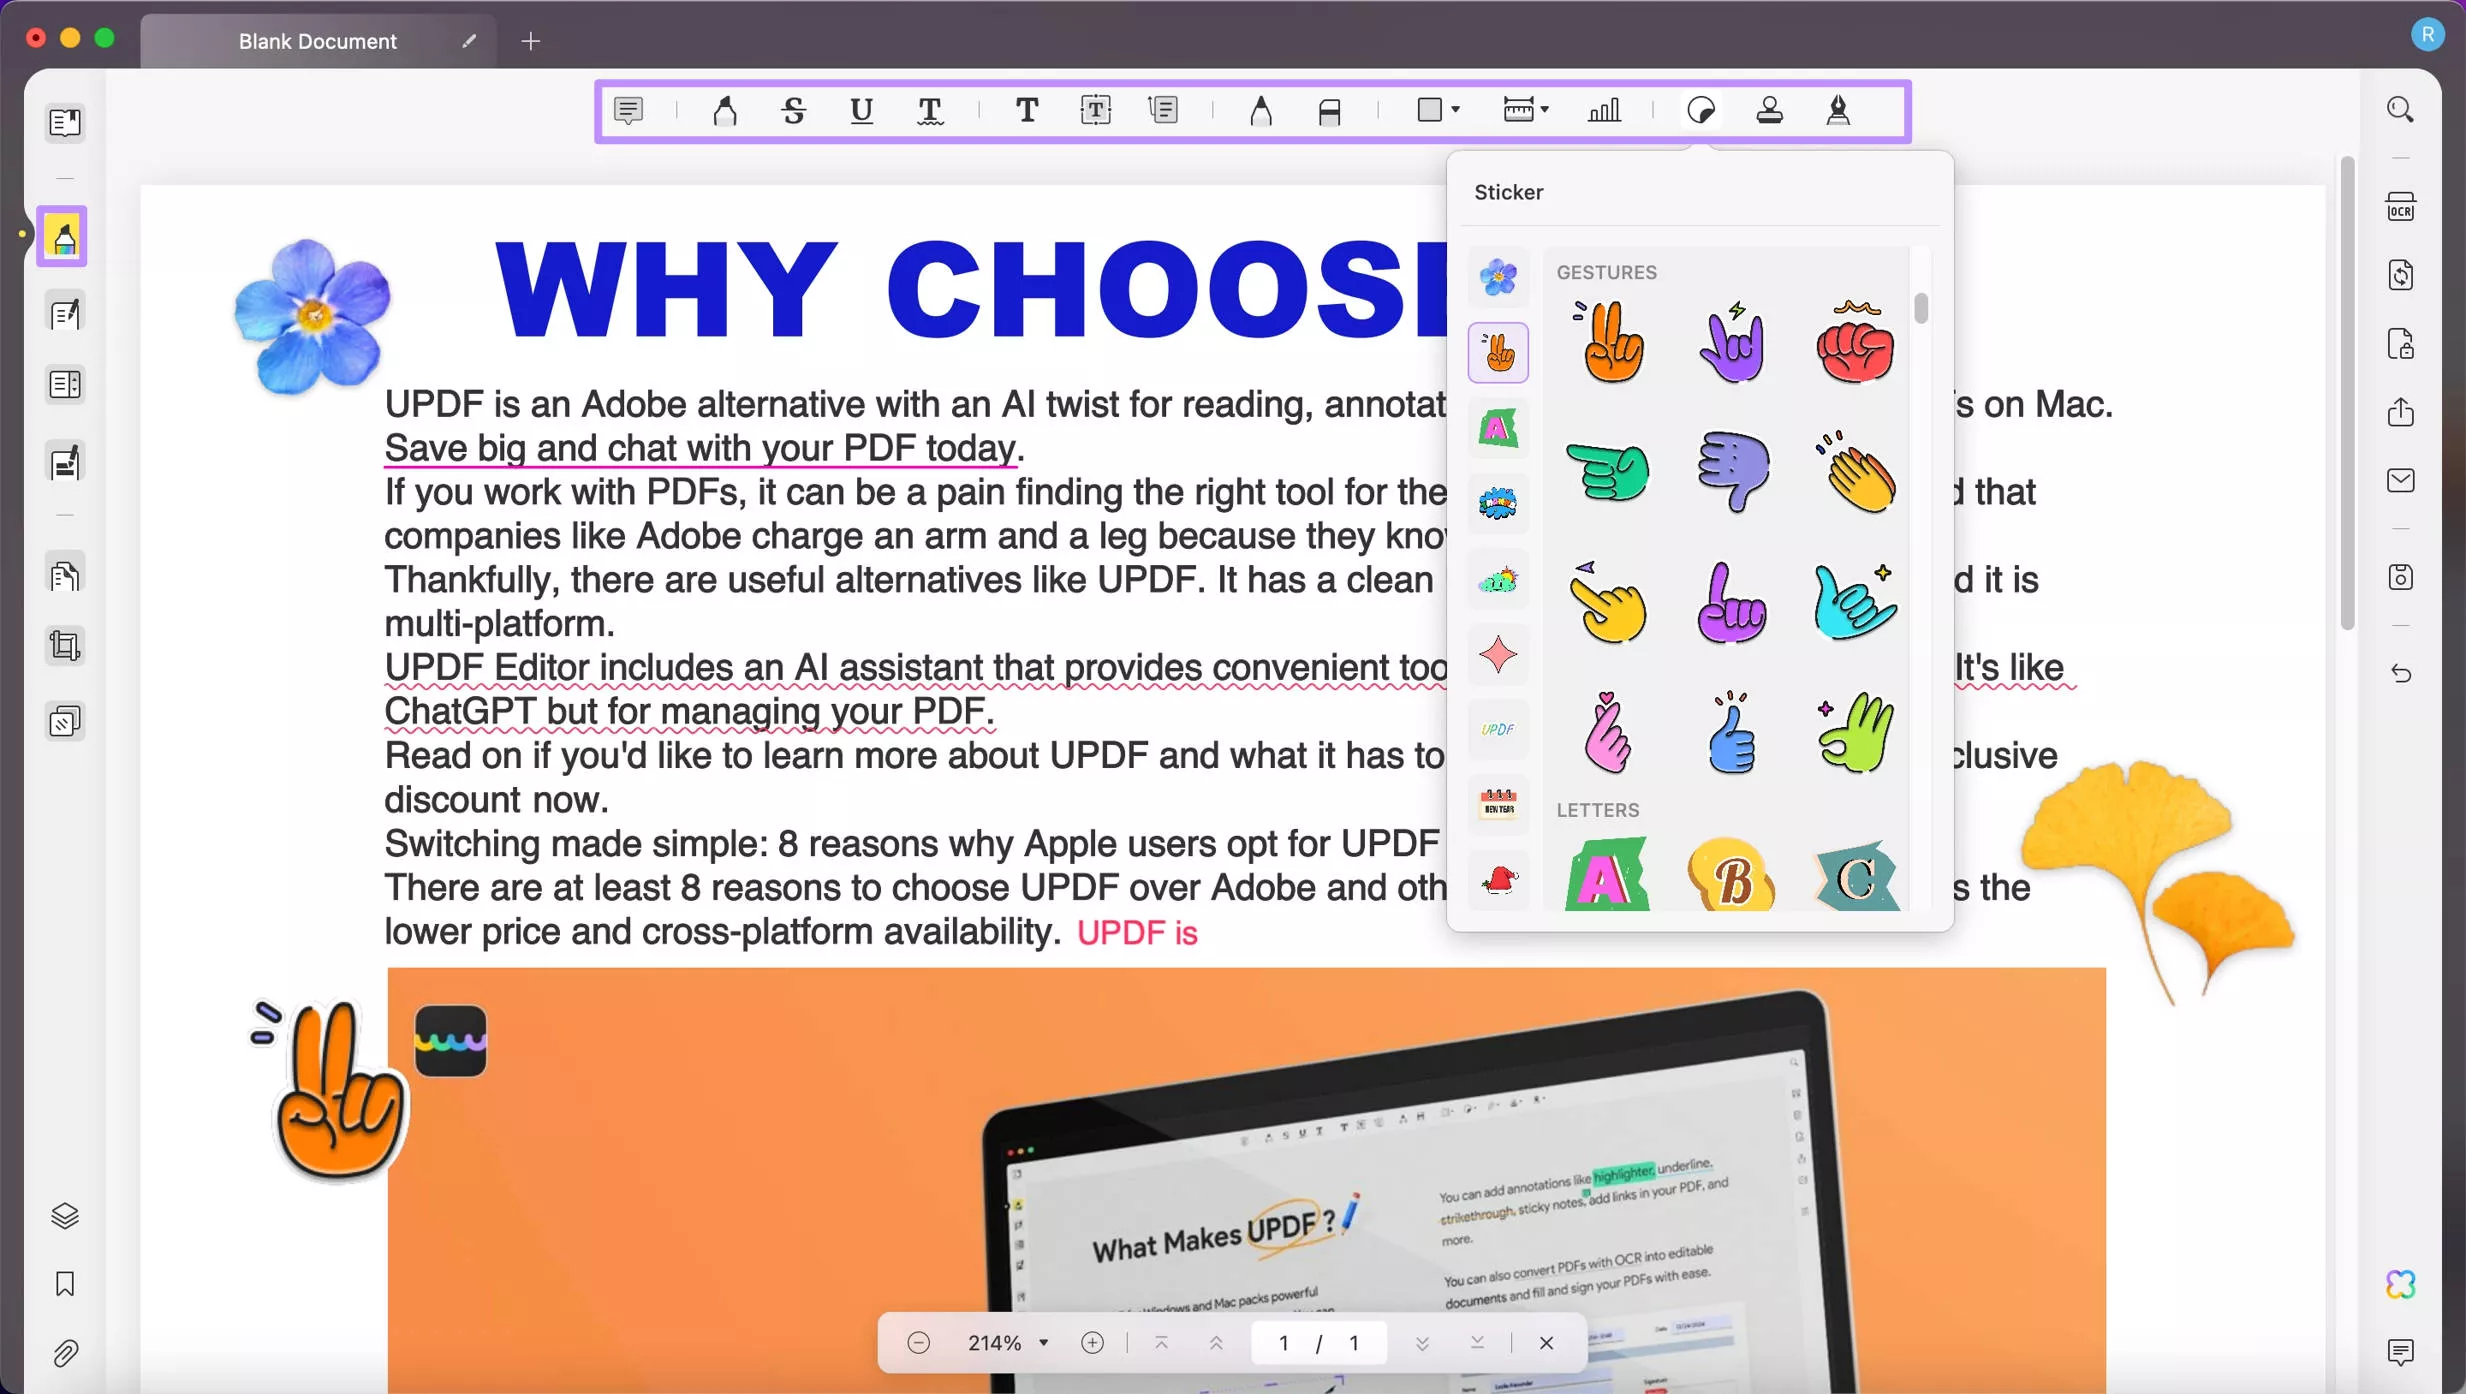Select the highlight annotation tool

point(723,110)
